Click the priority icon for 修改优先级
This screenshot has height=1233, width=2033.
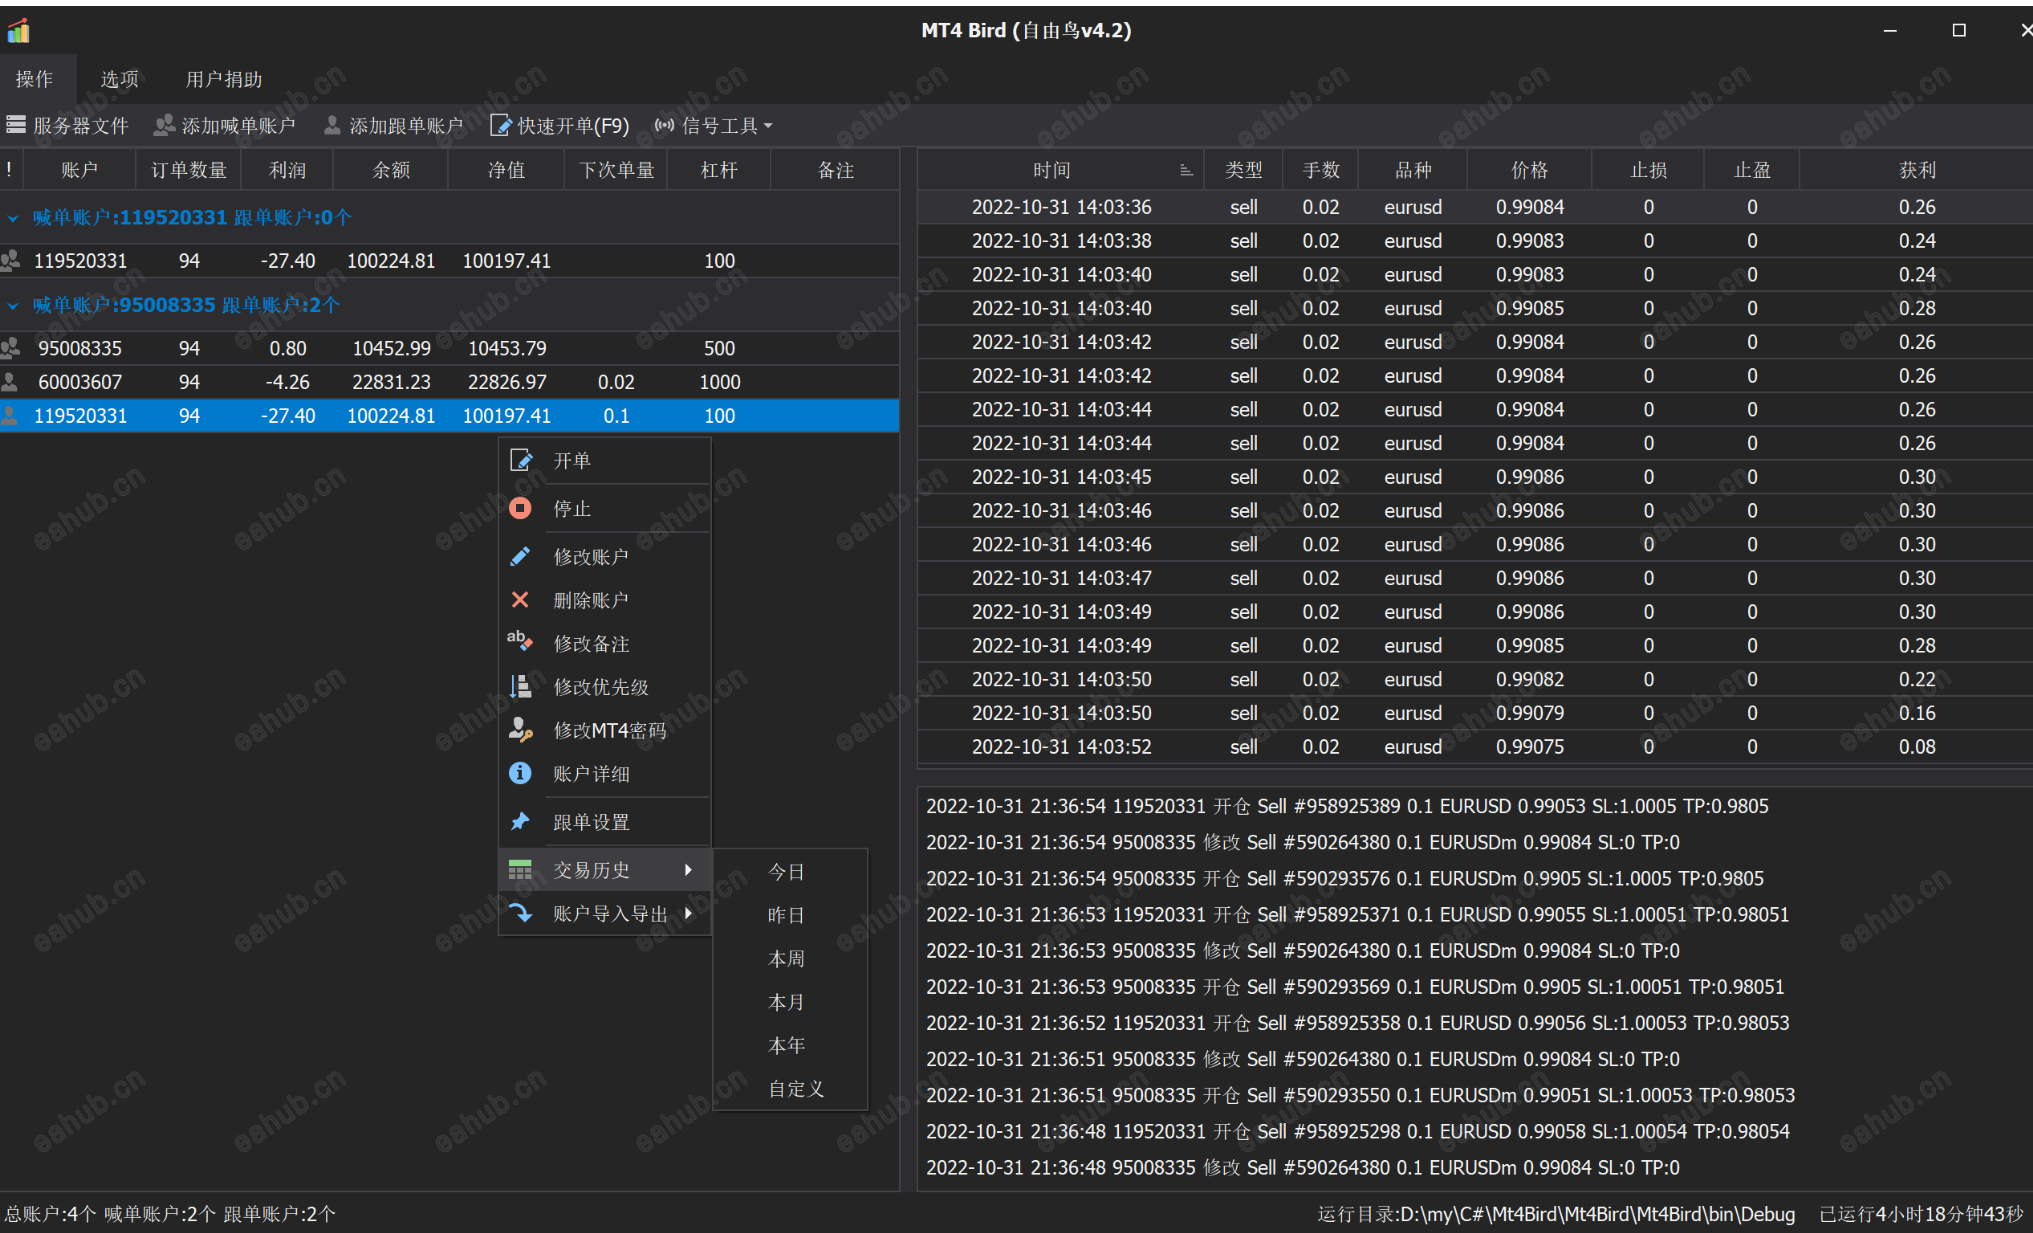coord(520,686)
